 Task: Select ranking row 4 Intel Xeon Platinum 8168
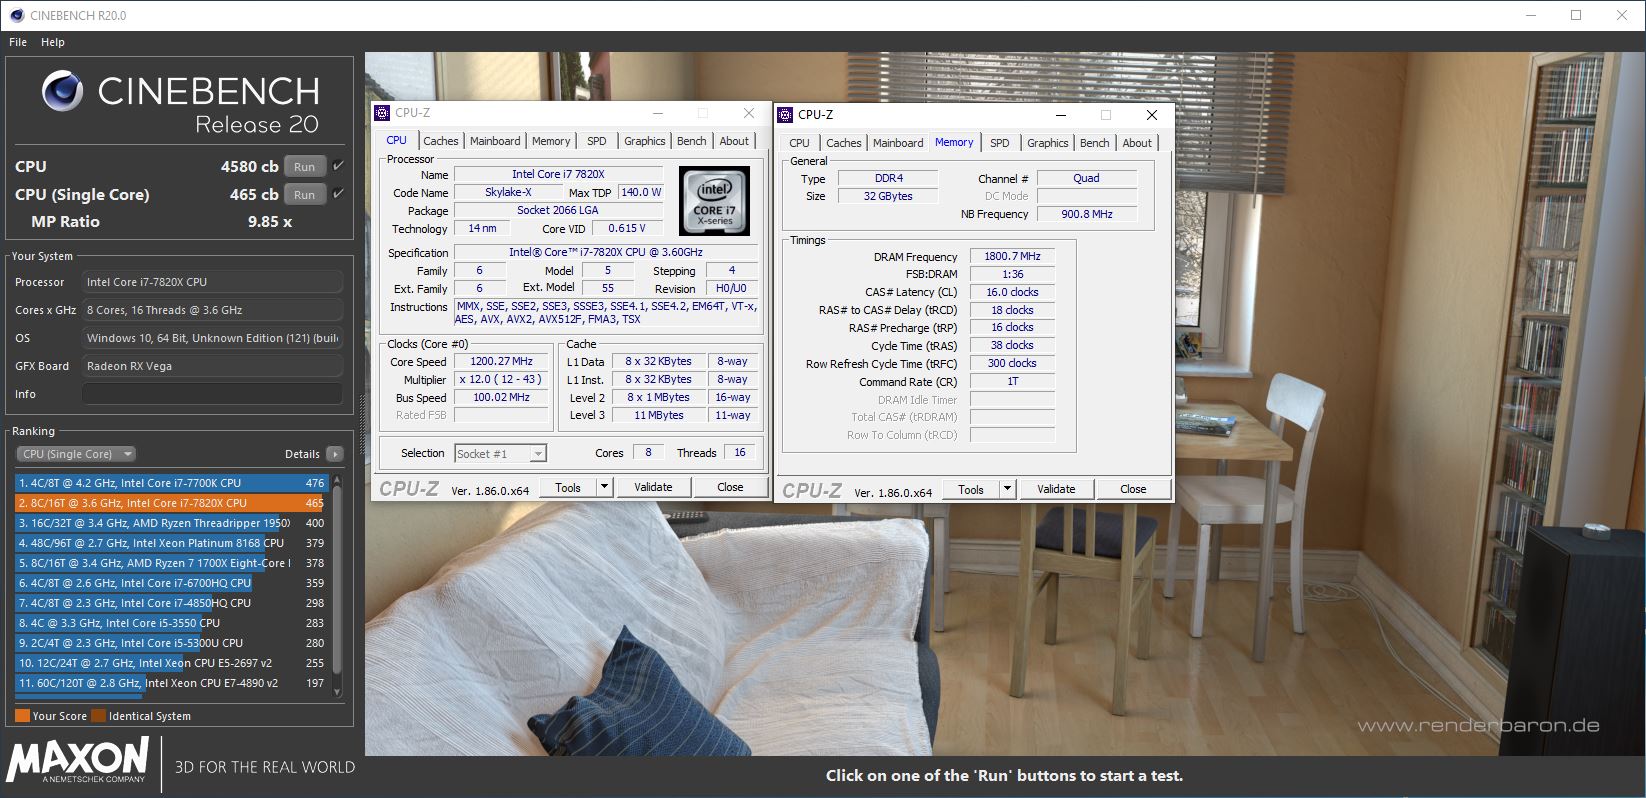tap(172, 543)
